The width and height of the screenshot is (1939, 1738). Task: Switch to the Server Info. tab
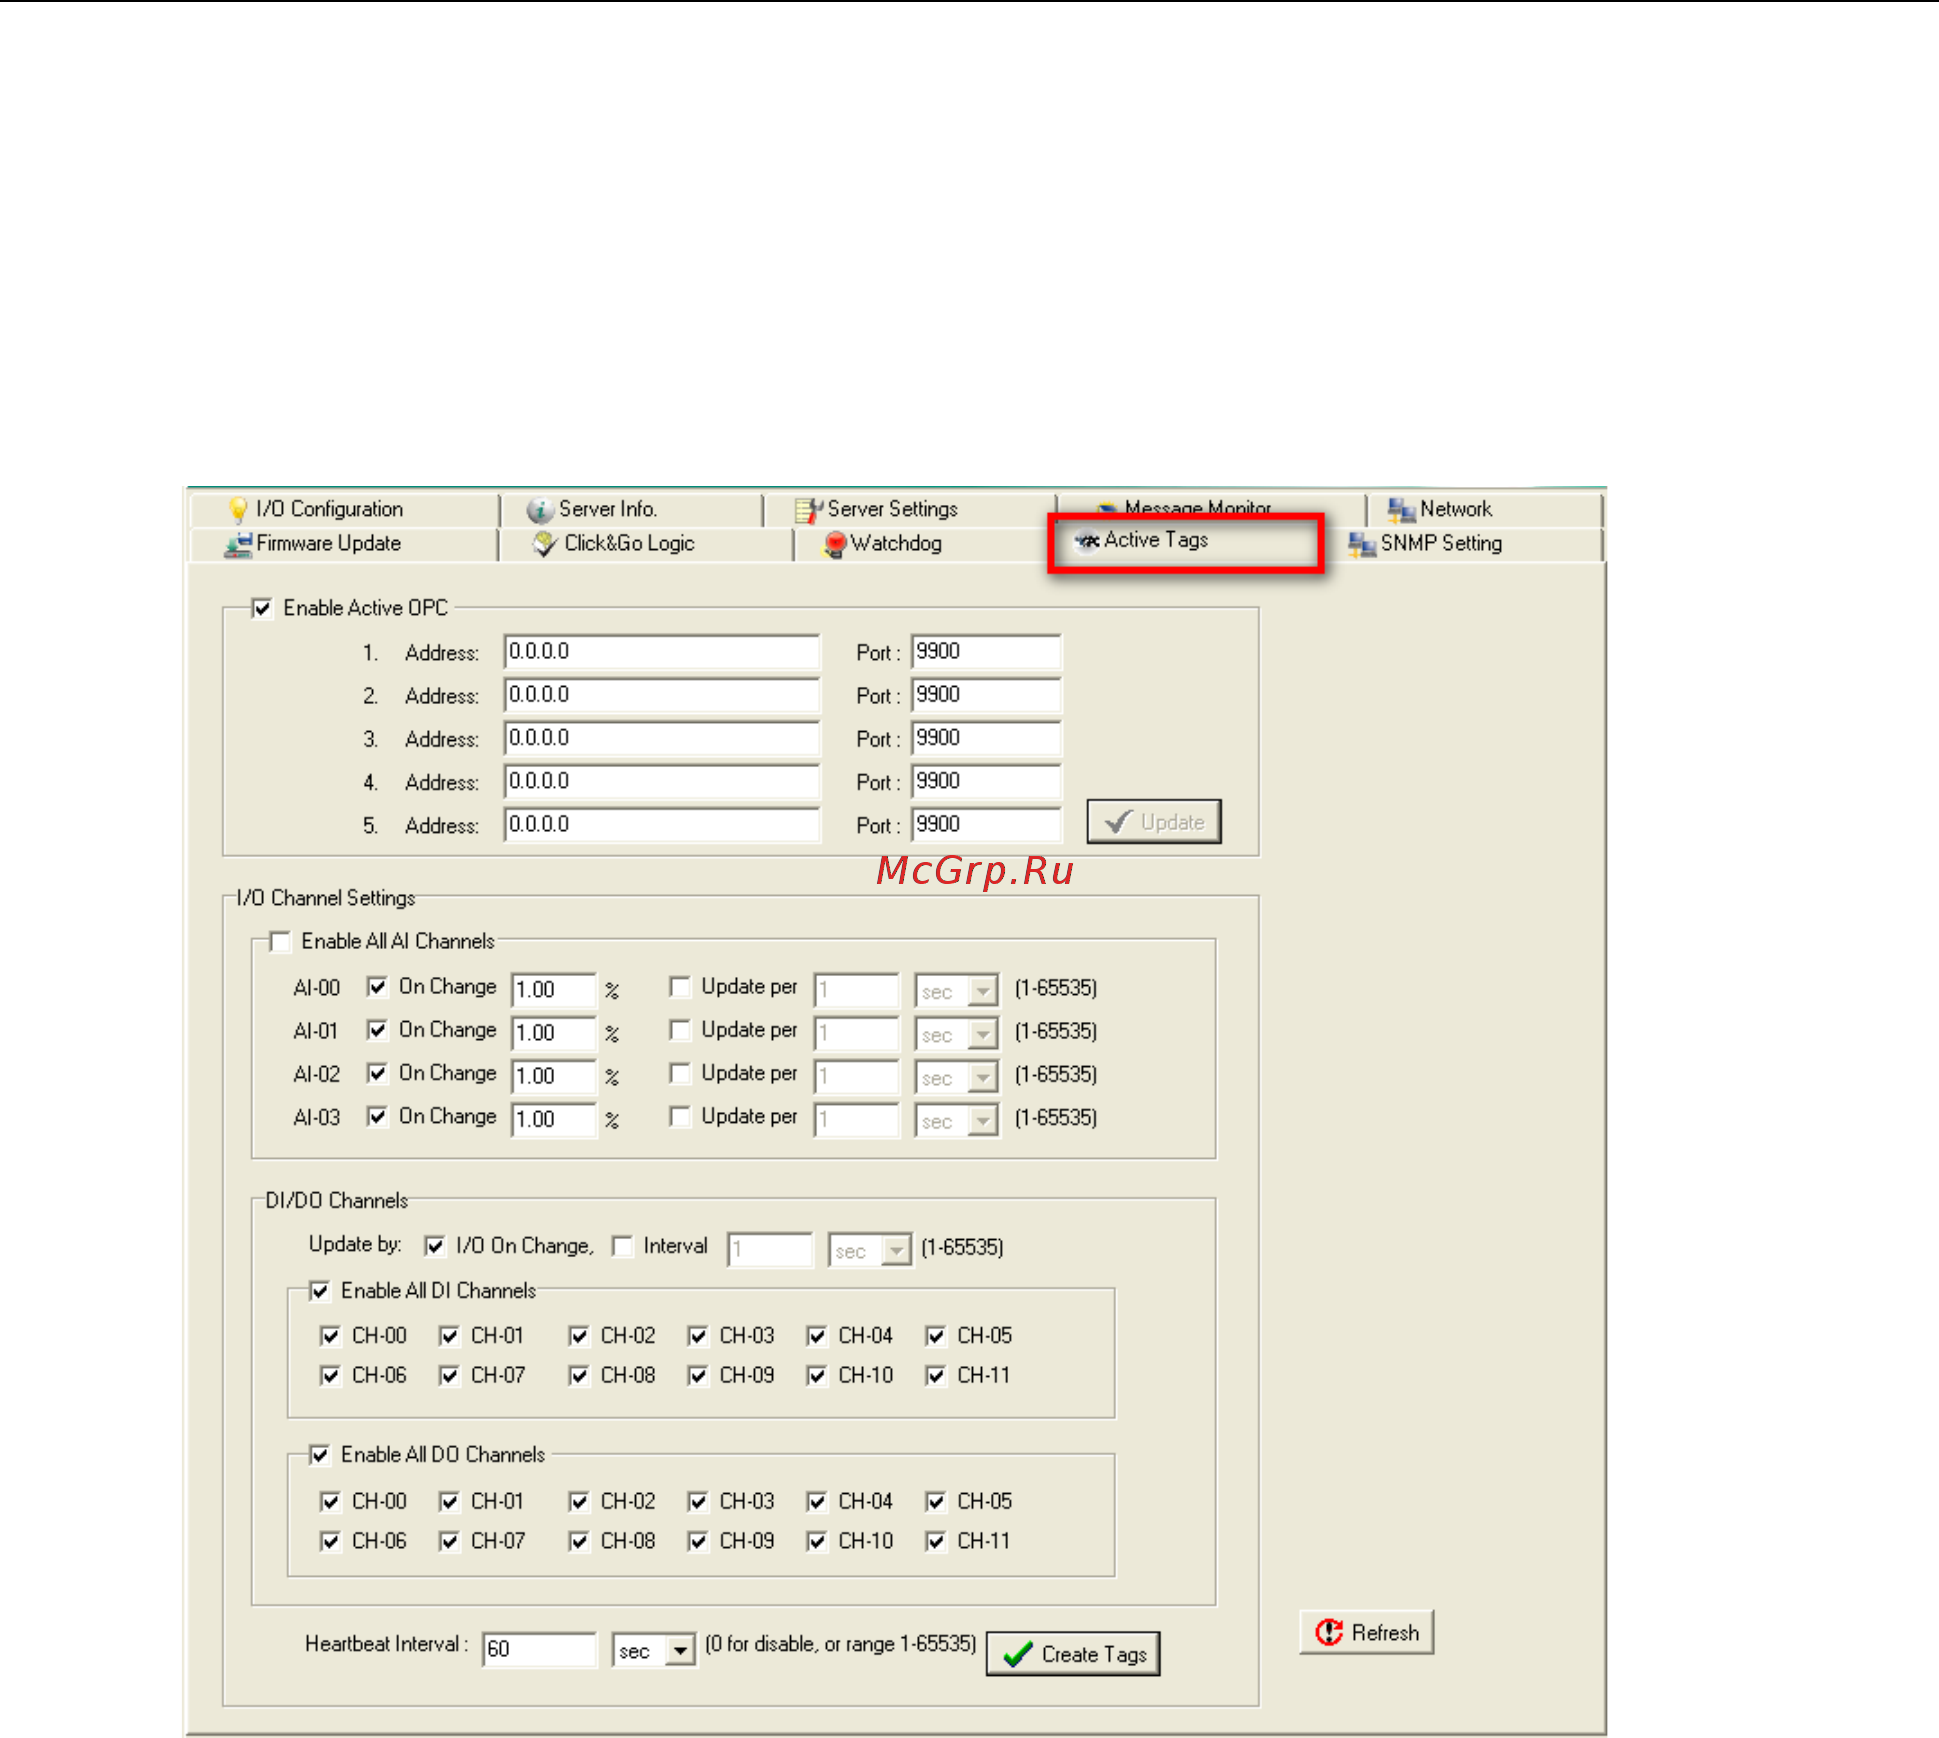click(x=632, y=510)
